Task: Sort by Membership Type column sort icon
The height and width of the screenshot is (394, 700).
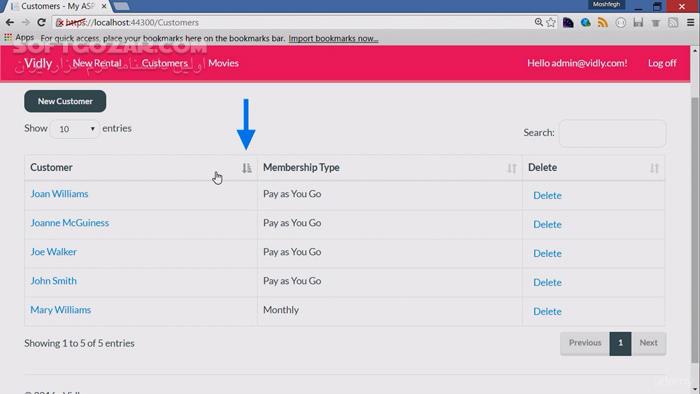Action: click(x=512, y=168)
